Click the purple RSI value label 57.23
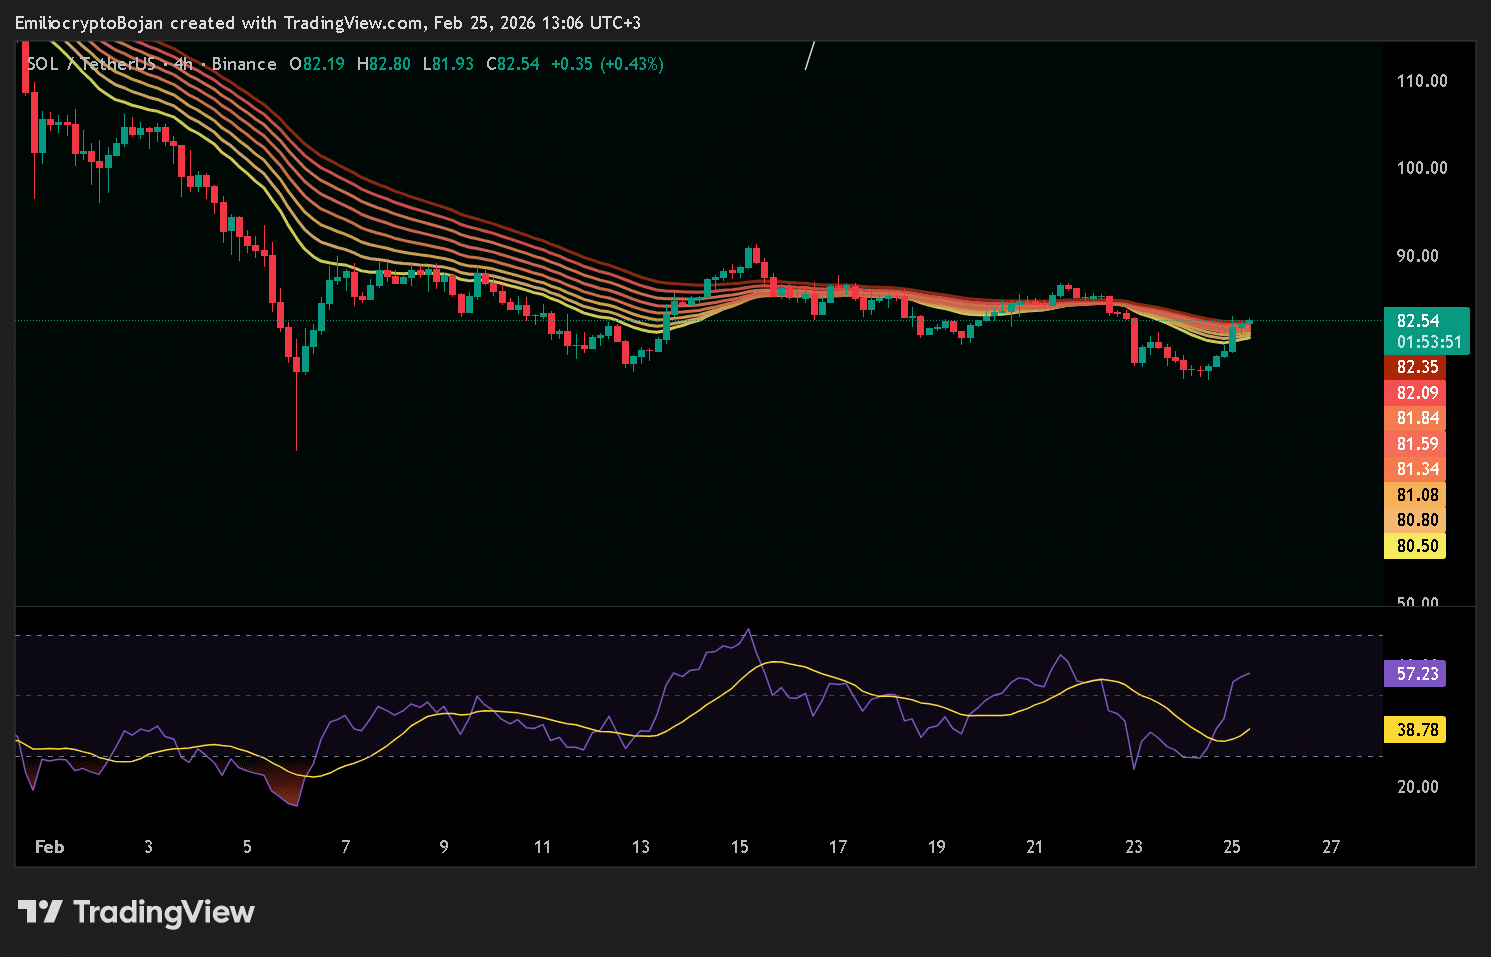Image resolution: width=1491 pixels, height=957 pixels. 1417,674
